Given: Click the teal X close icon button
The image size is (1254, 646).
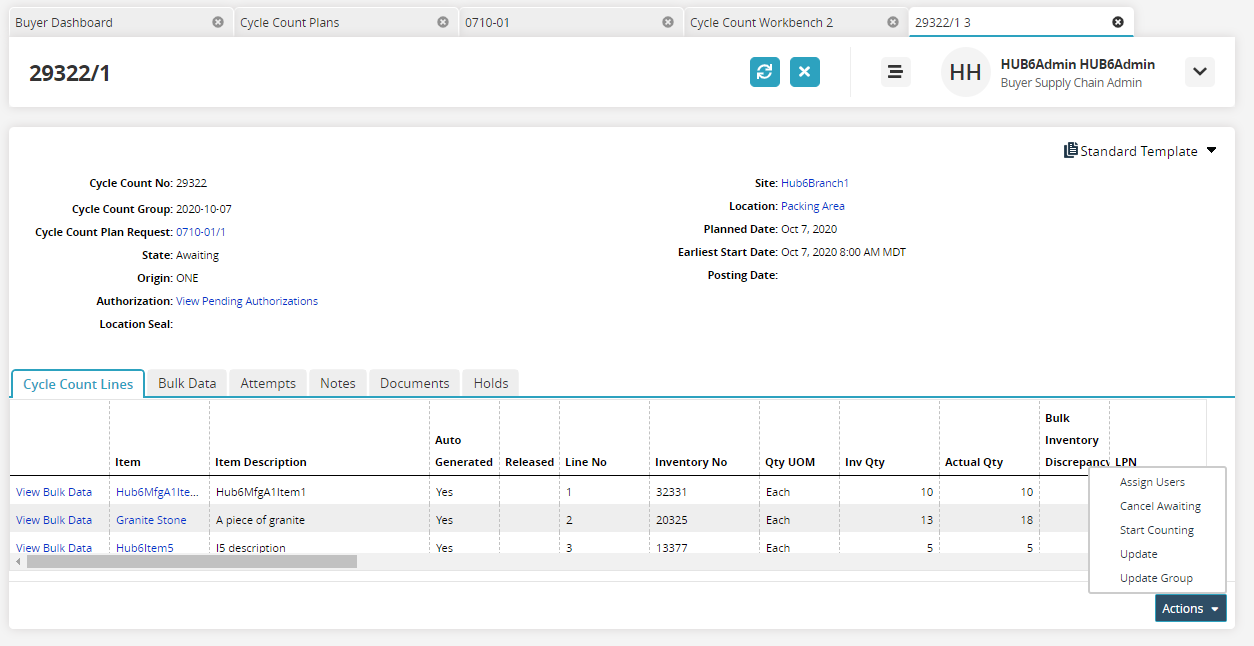Looking at the screenshot, I should click(805, 72).
